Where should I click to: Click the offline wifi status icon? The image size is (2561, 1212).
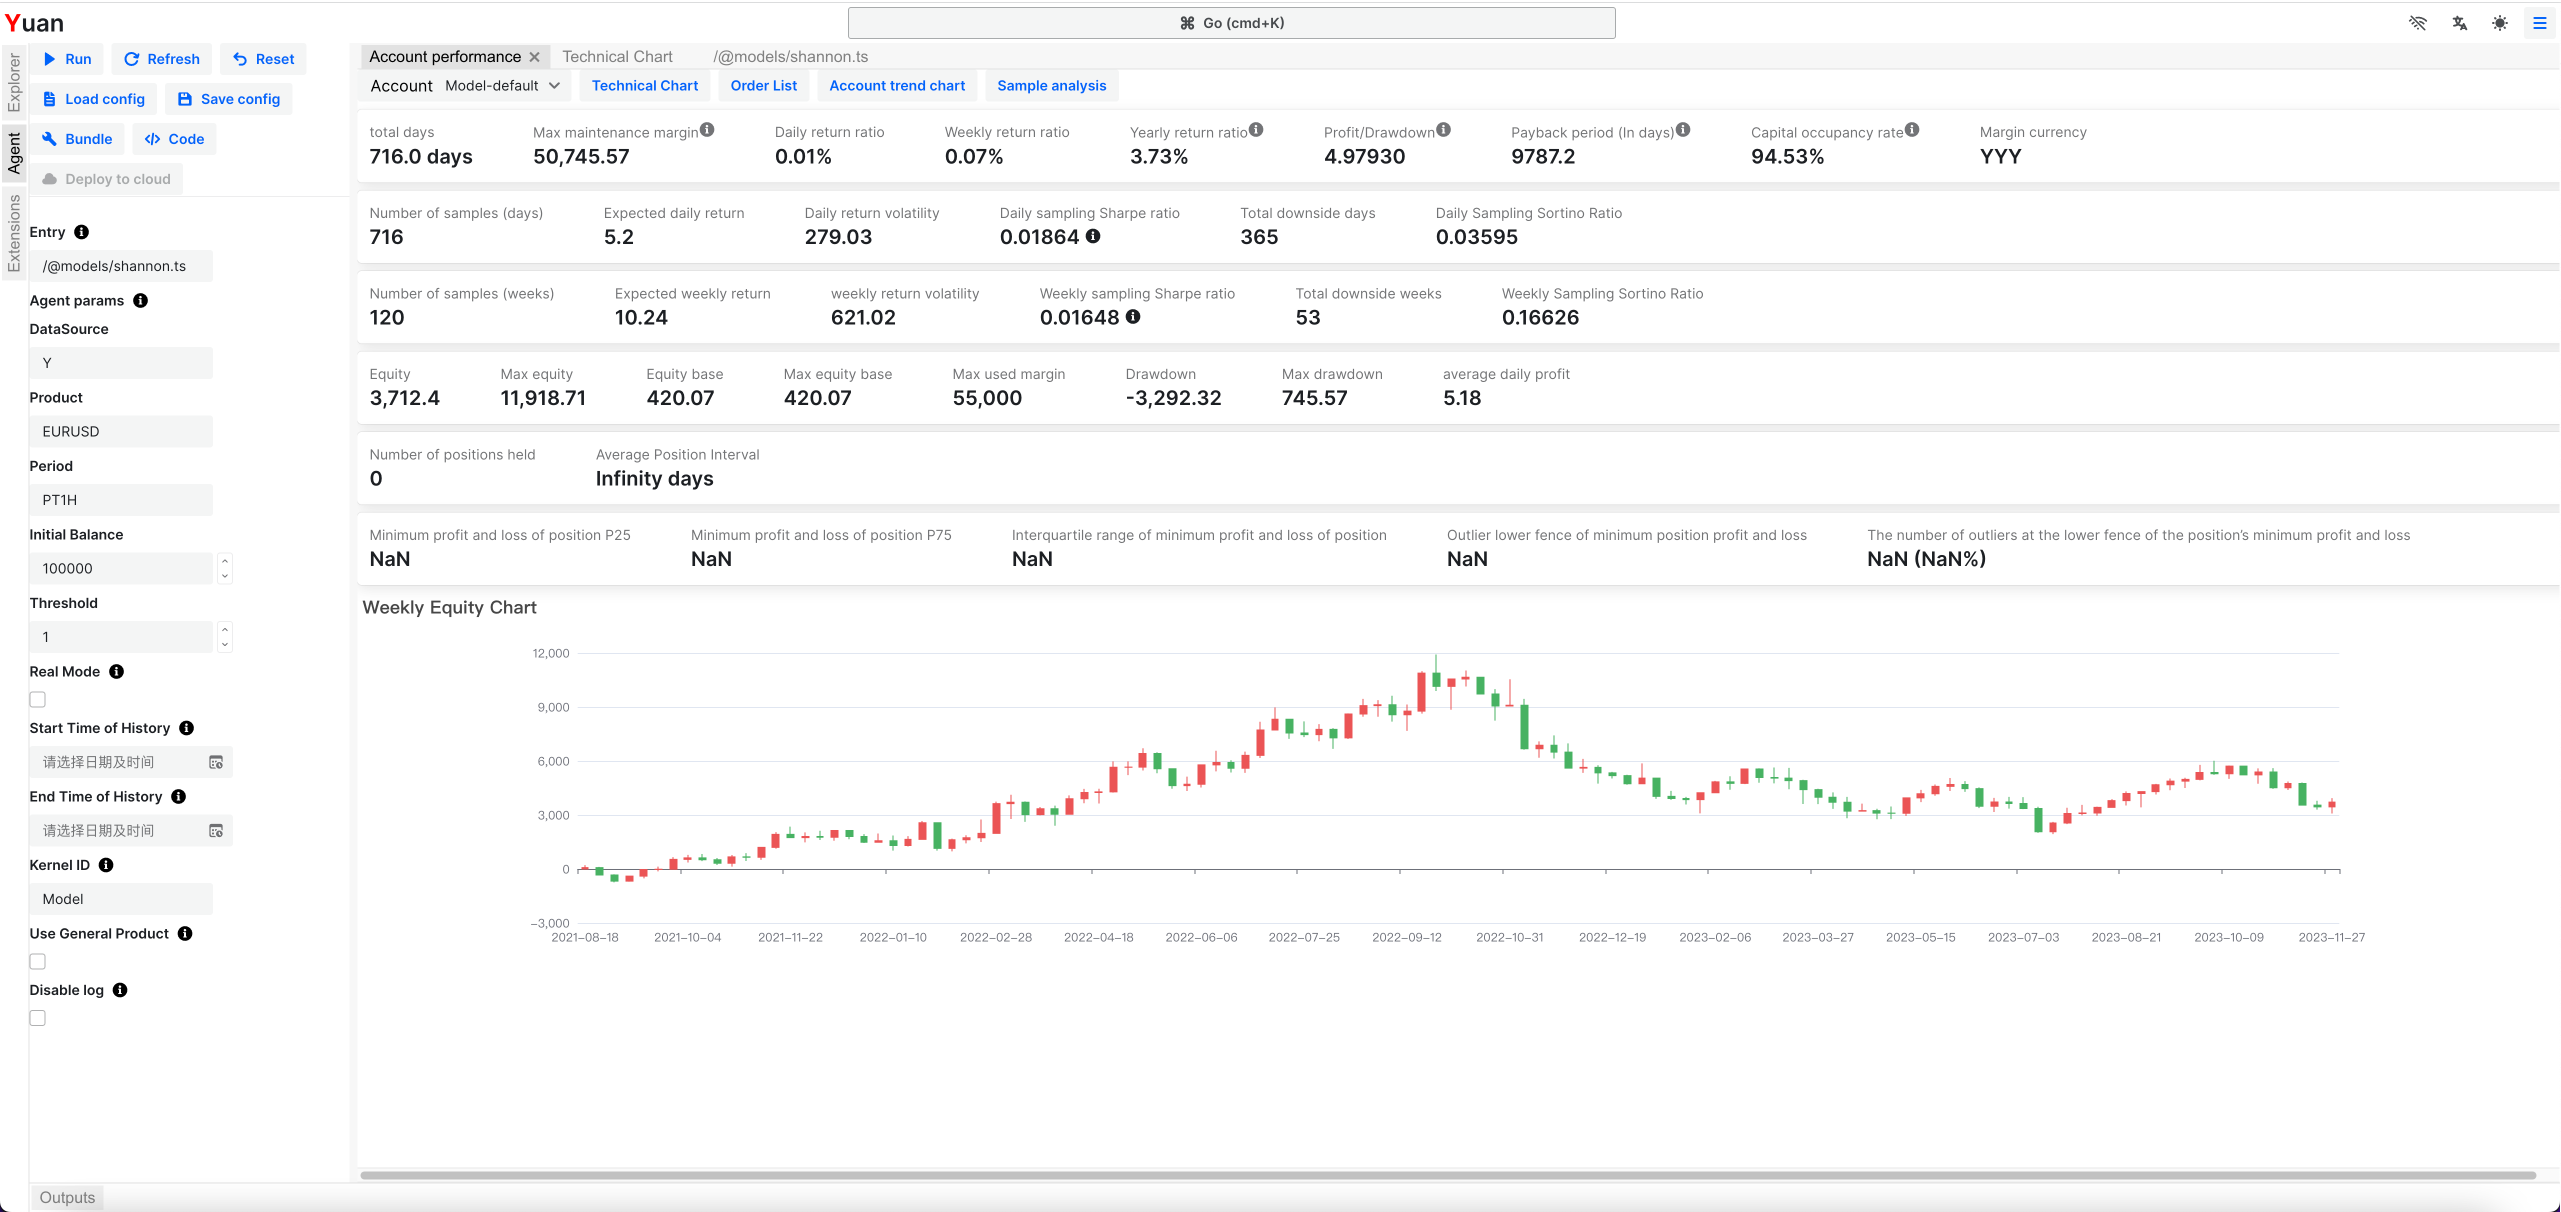pyautogui.click(x=2418, y=23)
